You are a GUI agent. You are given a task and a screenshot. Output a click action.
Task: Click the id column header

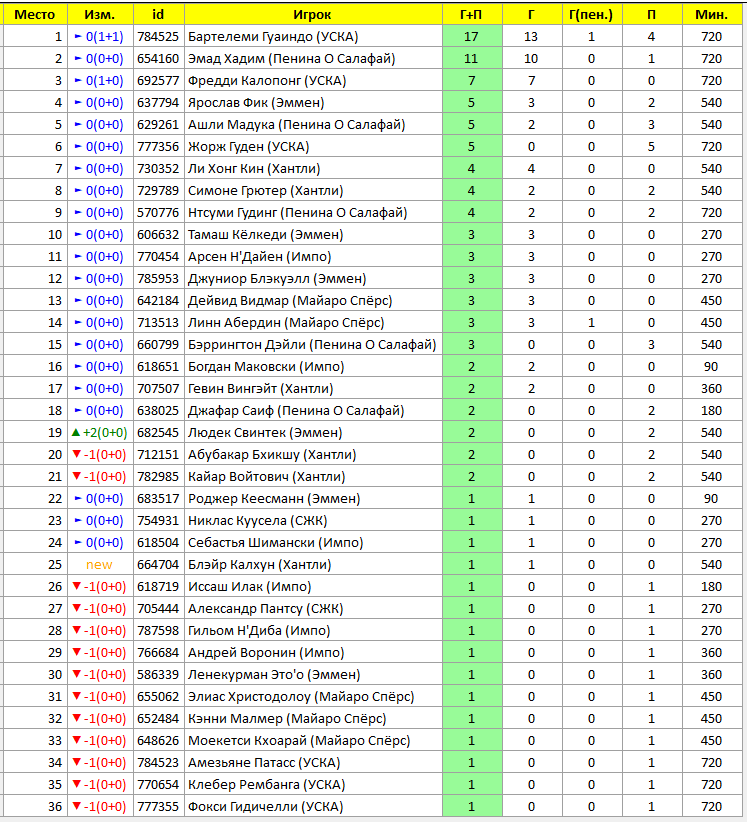pos(159,15)
